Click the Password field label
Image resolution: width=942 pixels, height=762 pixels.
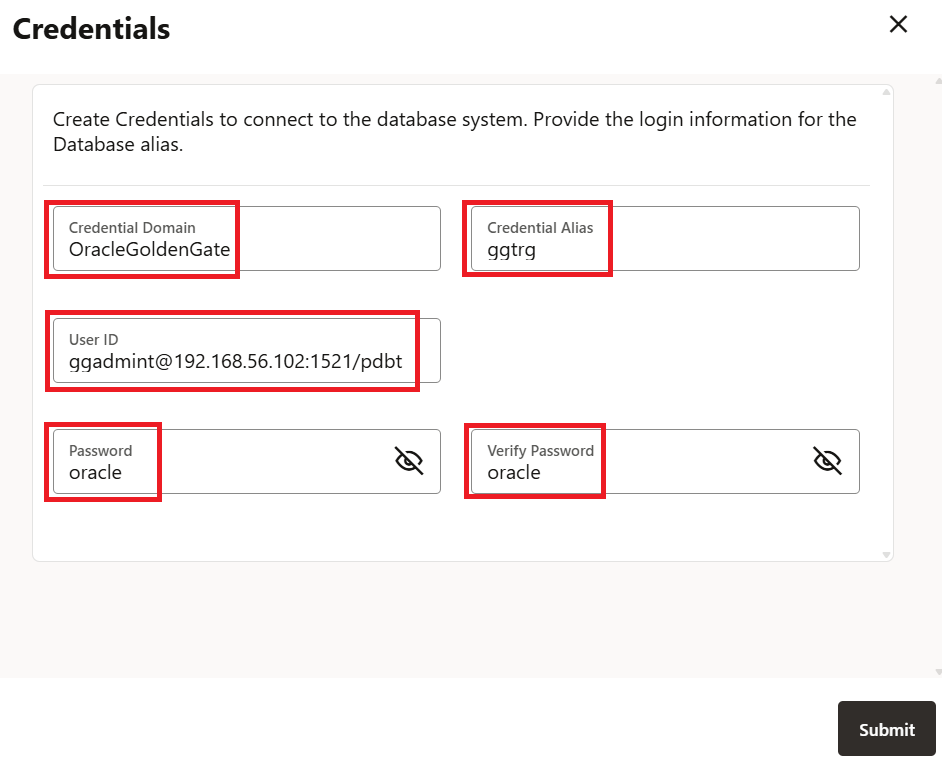pos(100,451)
